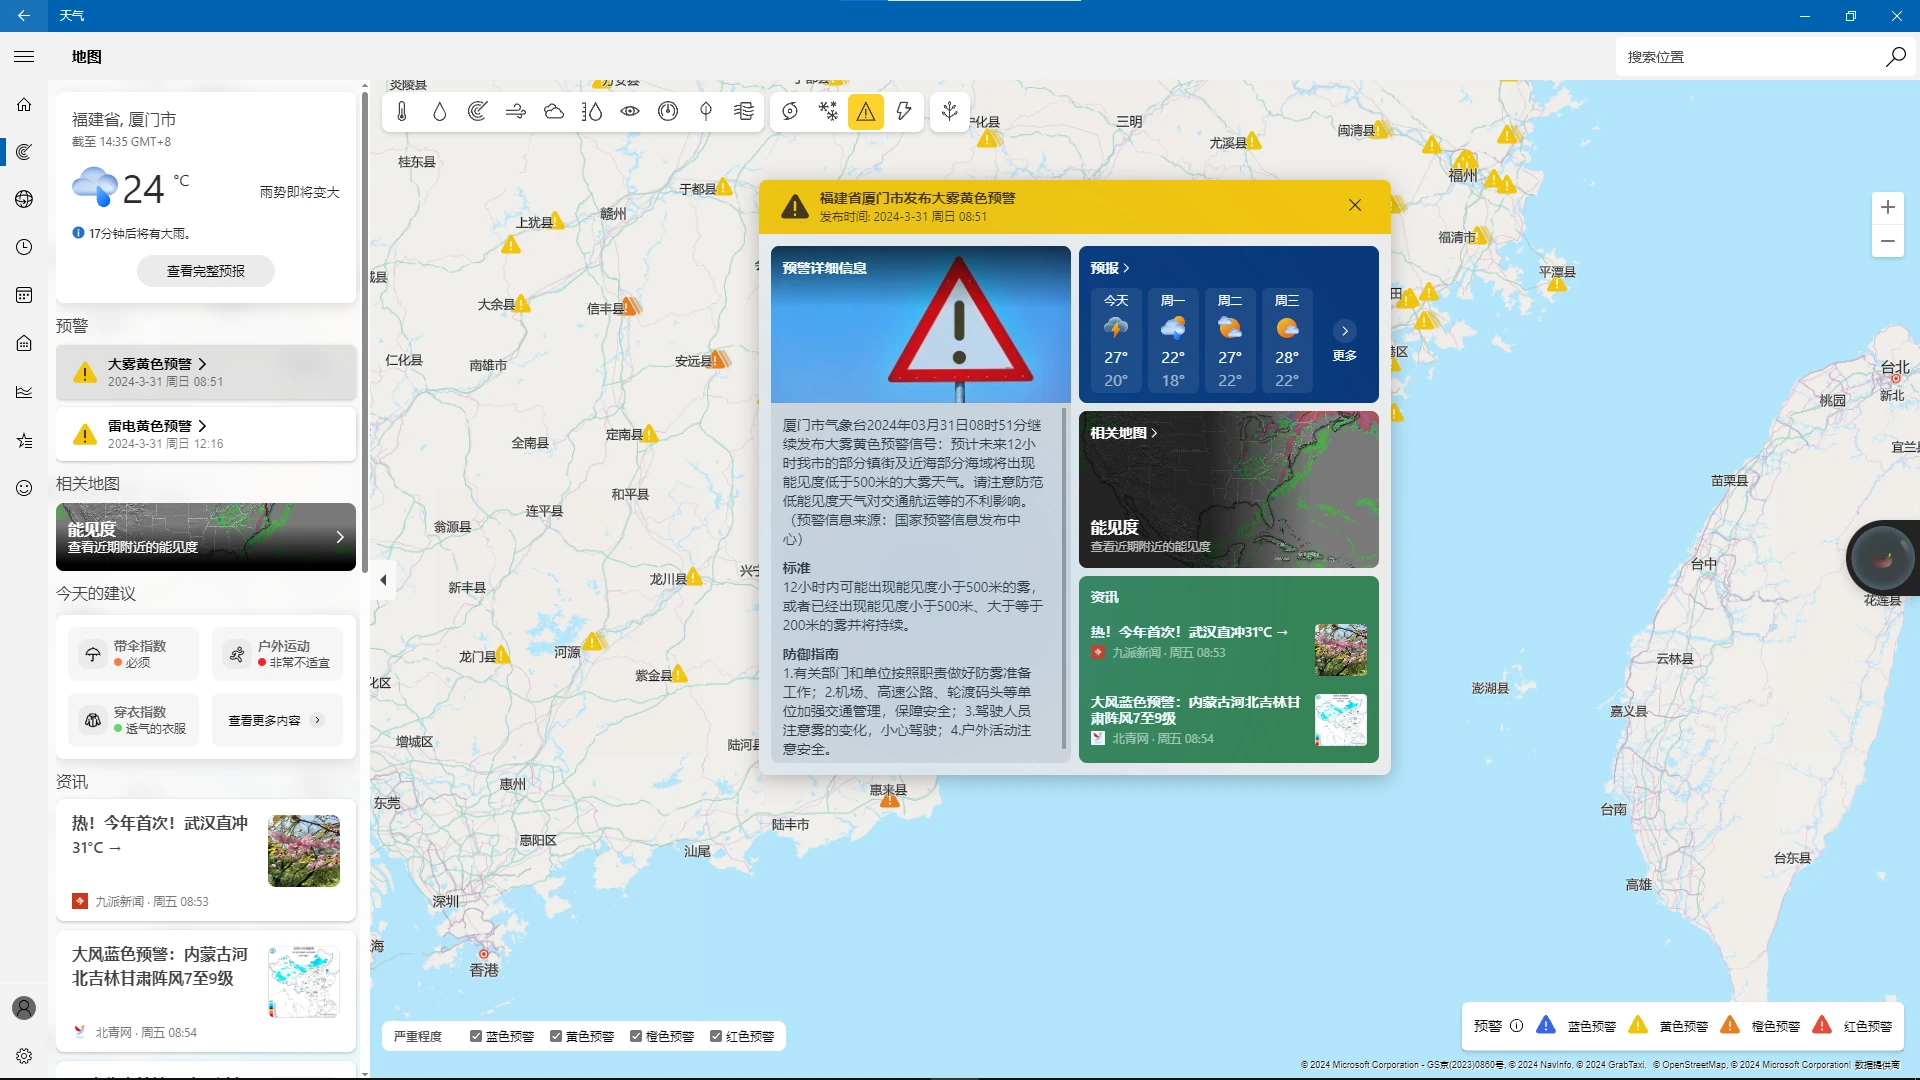1920x1080 pixels.
Task: Uncheck the 黄色预警 severity checkbox
Action: 556,1036
